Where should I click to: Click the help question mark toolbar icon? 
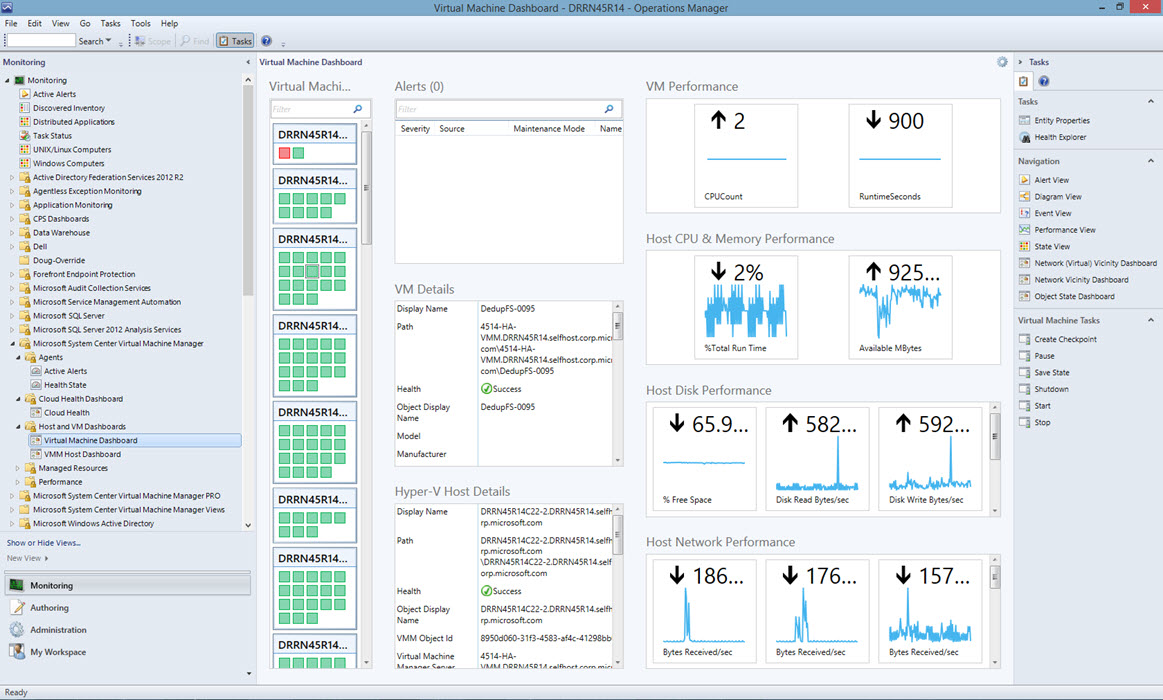click(266, 41)
